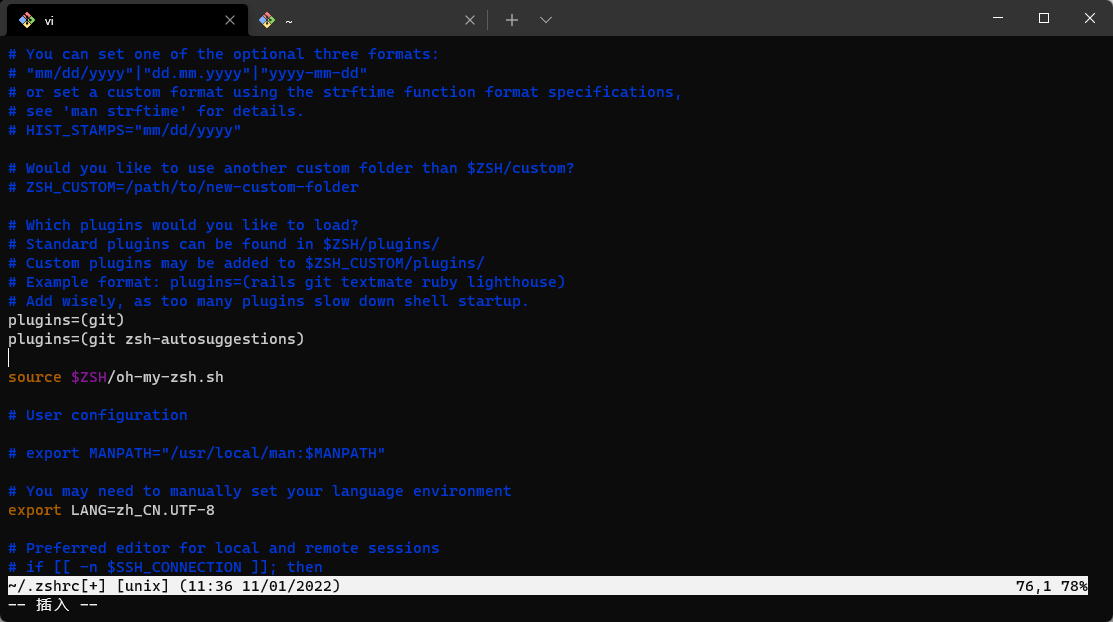The height and width of the screenshot is (622, 1113).
Task: Minimize the terminal window
Action: (x=997, y=18)
